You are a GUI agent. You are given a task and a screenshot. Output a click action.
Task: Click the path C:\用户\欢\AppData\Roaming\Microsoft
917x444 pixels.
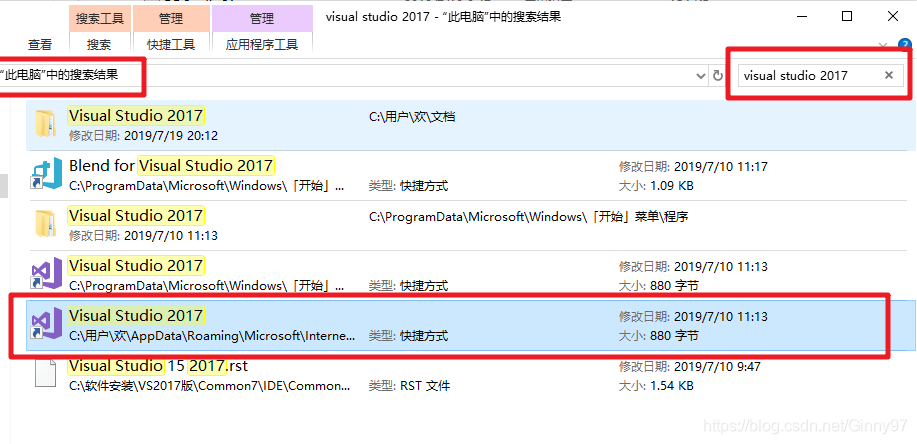pyautogui.click(x=212, y=336)
